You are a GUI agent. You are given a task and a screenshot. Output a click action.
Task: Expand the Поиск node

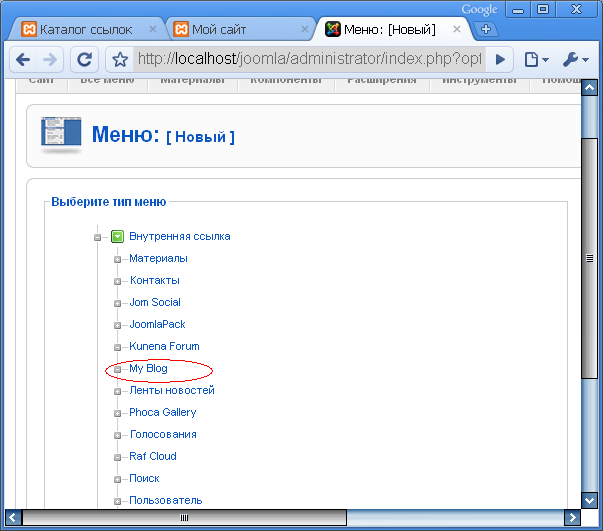(117, 479)
